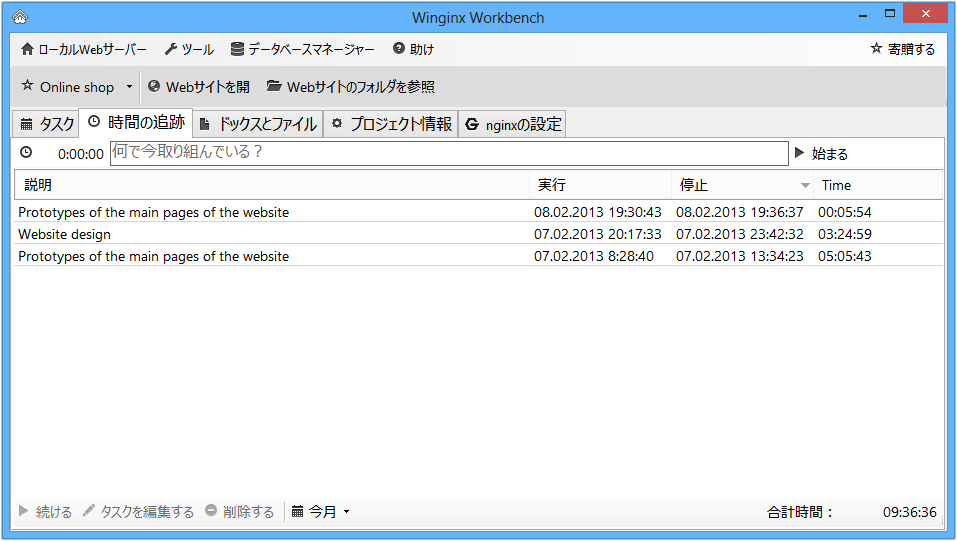957x541 pixels.
Task: Click the 合計時間 label
Action: pyautogui.click(x=800, y=512)
